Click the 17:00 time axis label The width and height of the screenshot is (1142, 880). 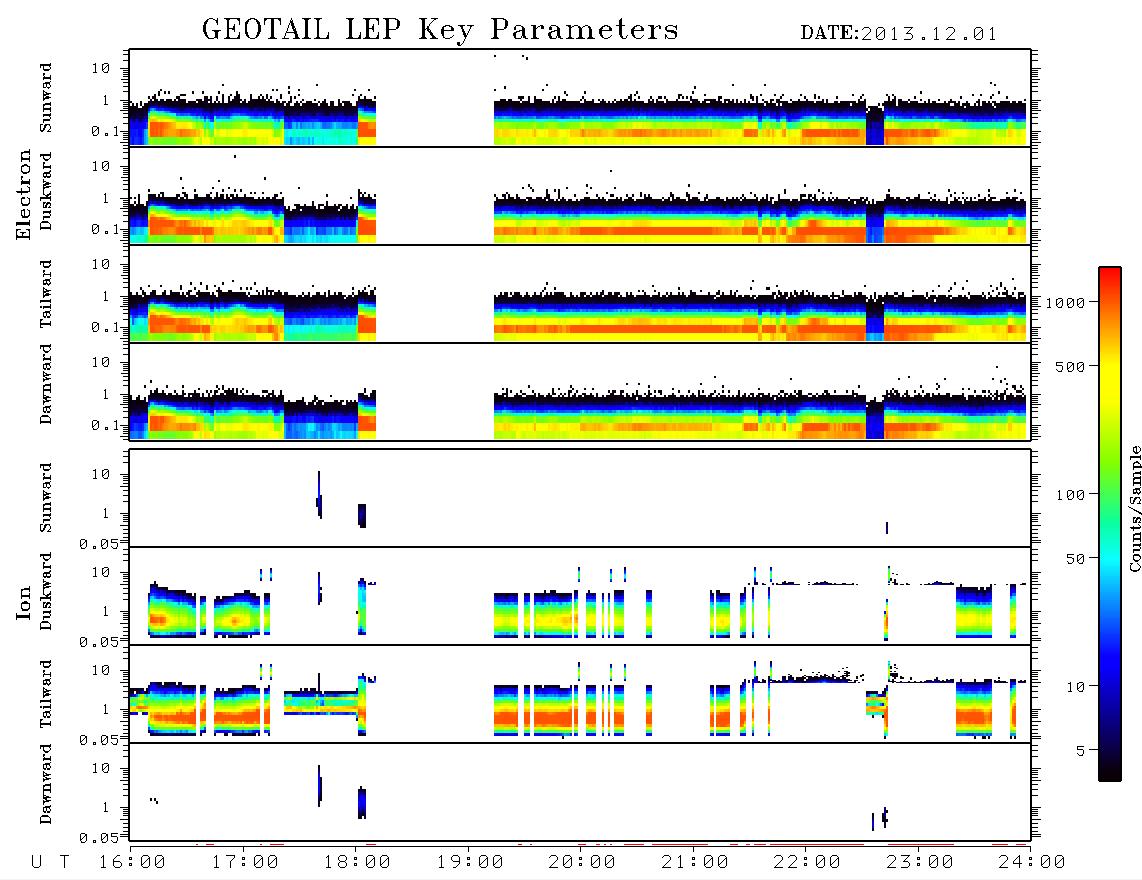[x=245, y=863]
